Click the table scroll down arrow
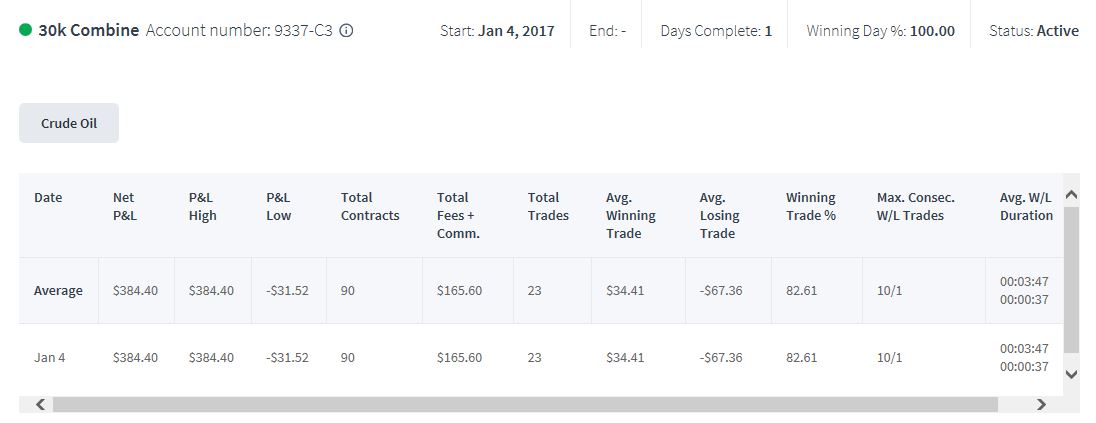Image resolution: width=1096 pixels, height=423 pixels. 1071,375
